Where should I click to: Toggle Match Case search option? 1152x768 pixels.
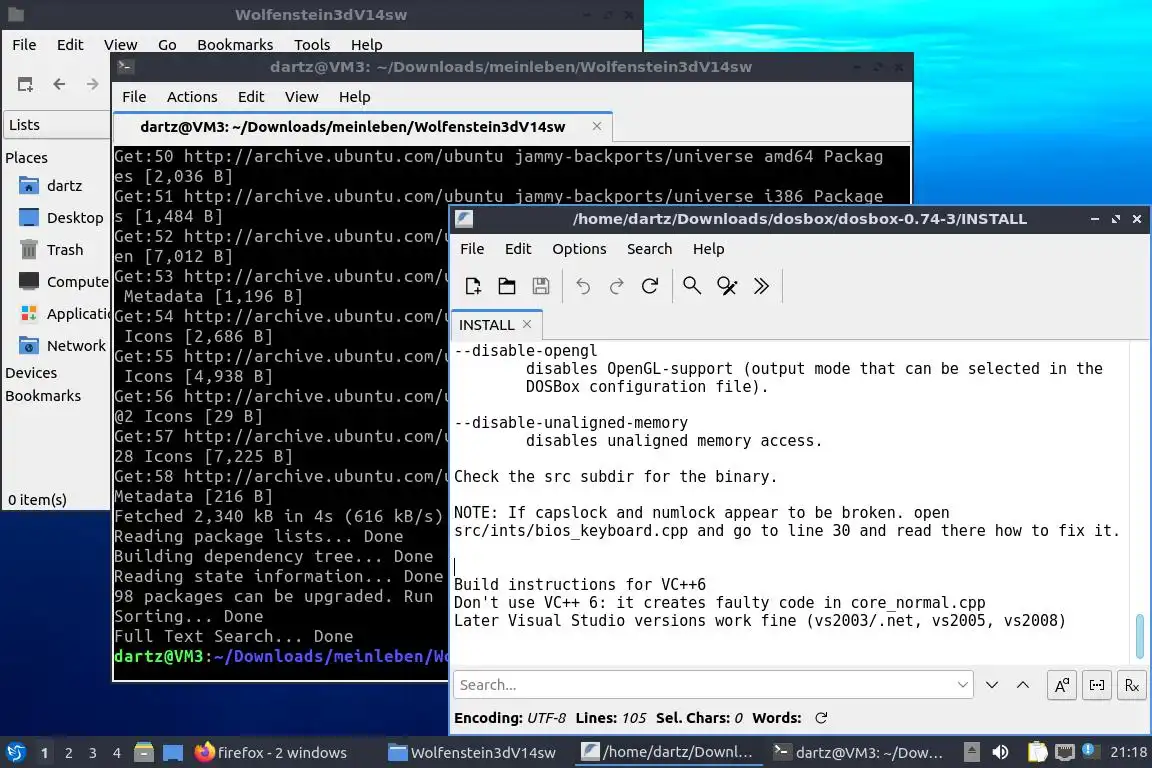[x=1062, y=685]
